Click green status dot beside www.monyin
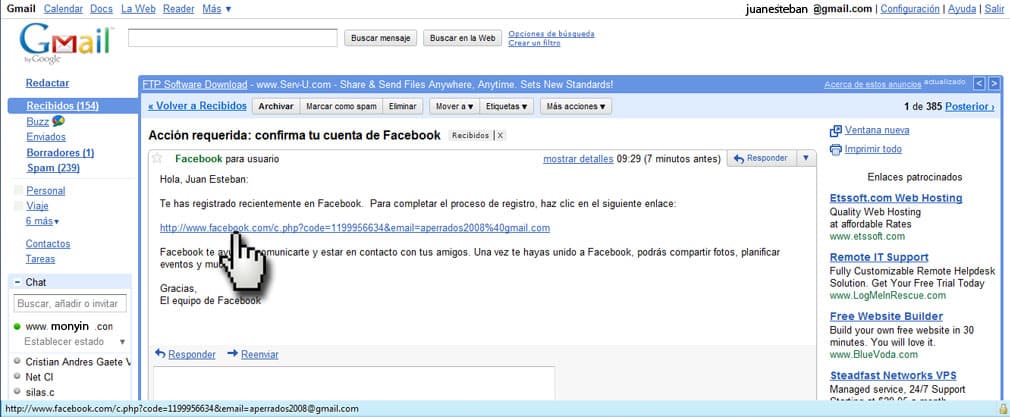 pos(17,327)
